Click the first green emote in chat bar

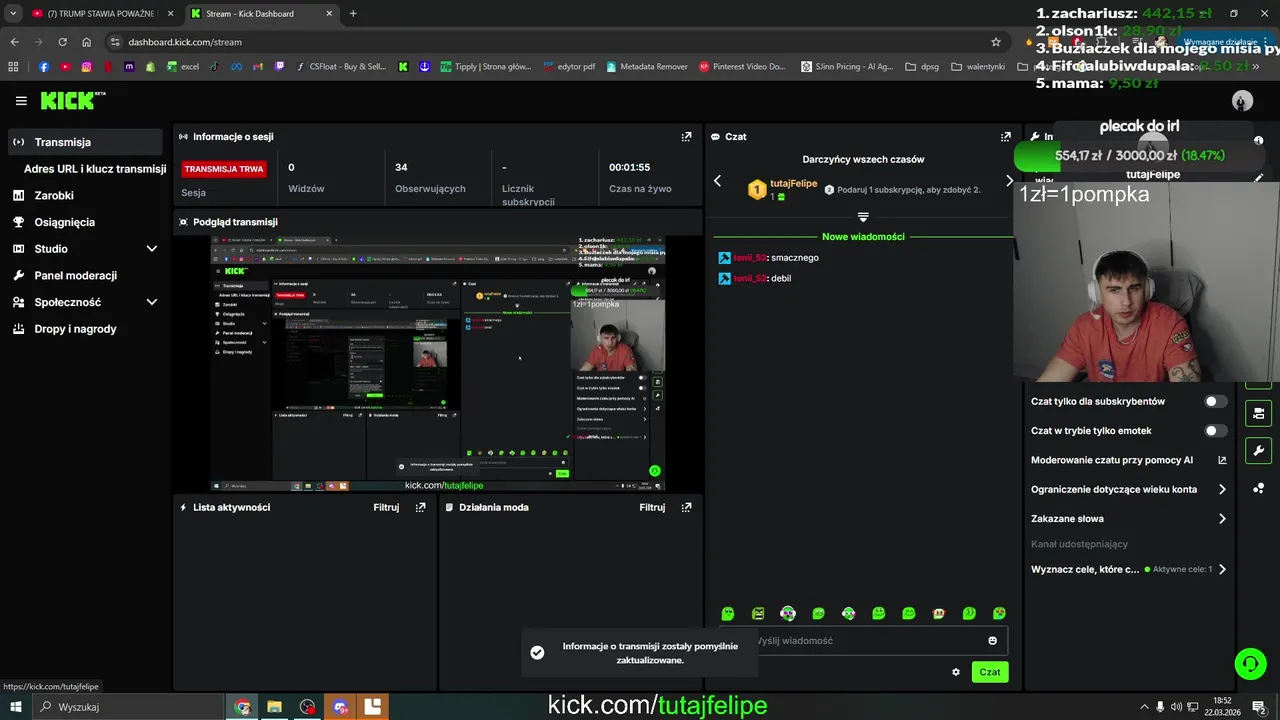[728, 613]
